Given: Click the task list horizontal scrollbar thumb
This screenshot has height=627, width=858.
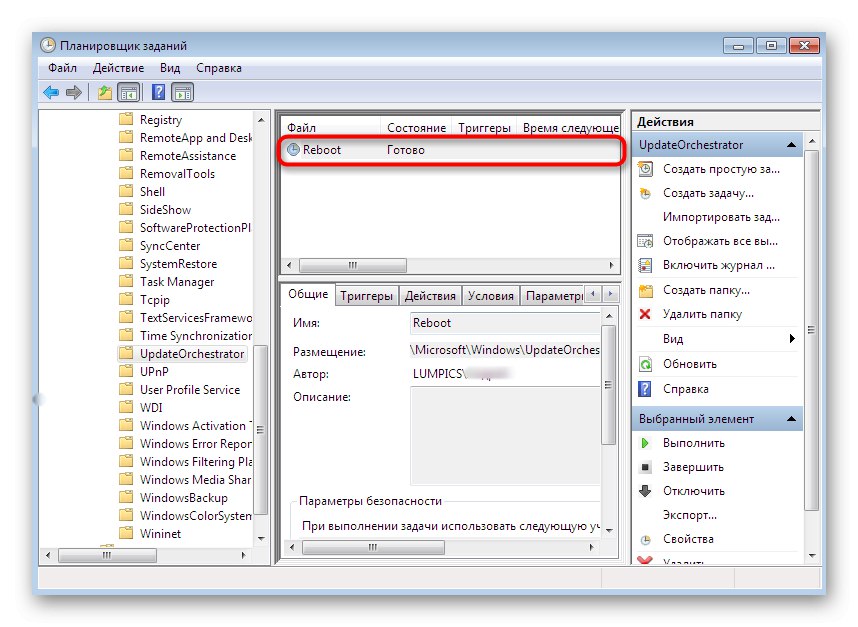Looking at the screenshot, I should point(352,265).
